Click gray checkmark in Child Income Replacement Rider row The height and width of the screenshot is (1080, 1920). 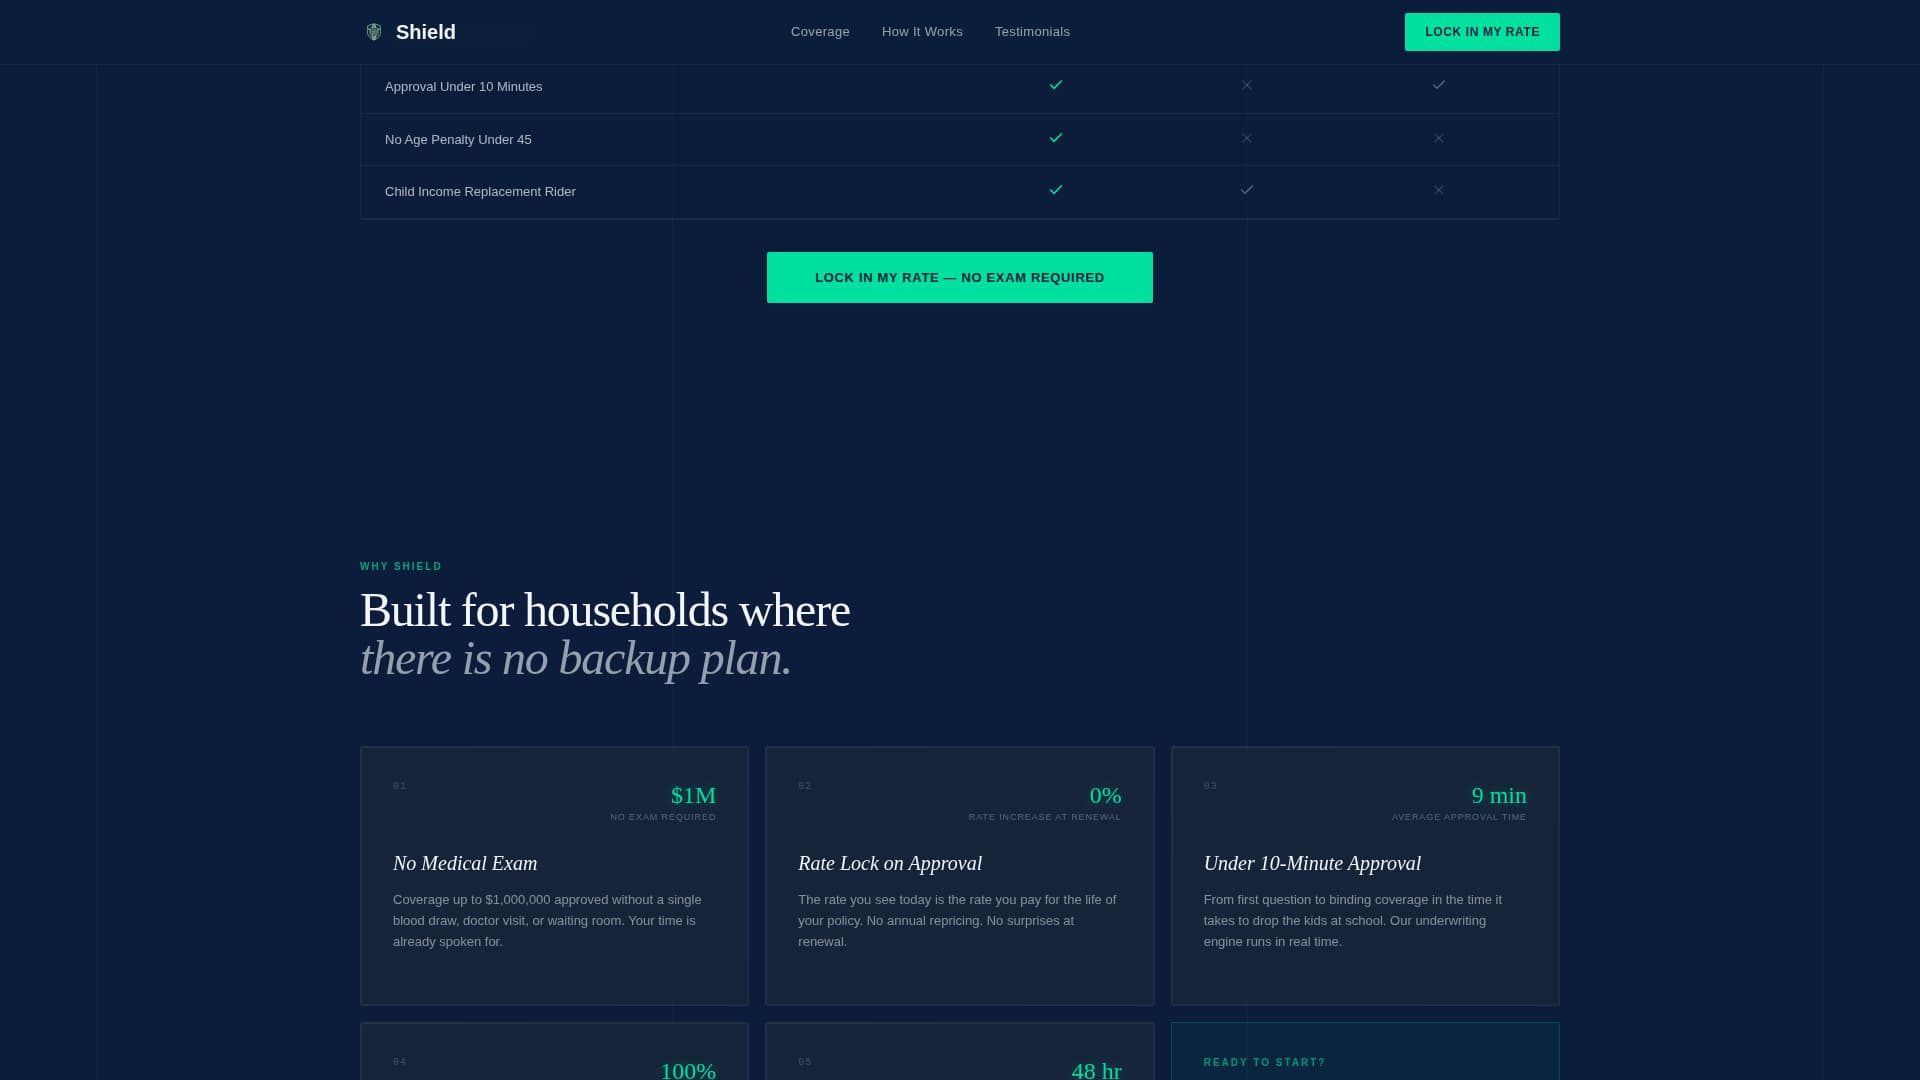(x=1247, y=190)
